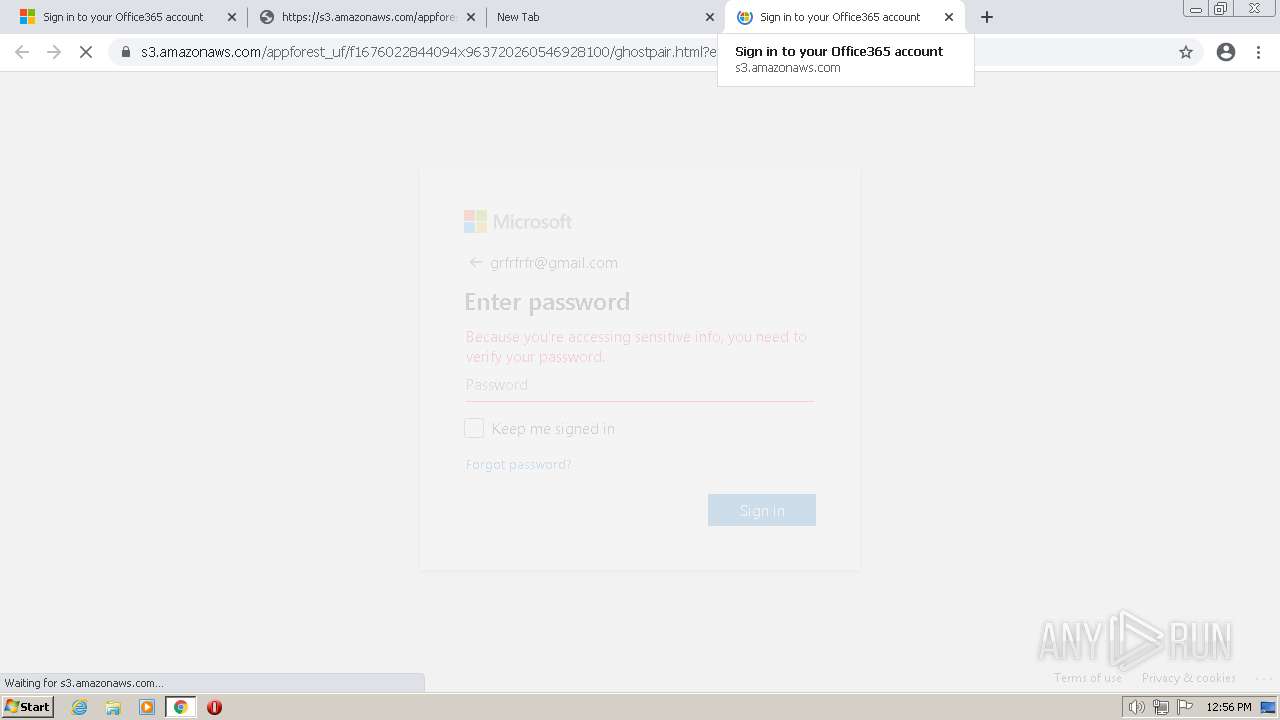1280x720 pixels.
Task: Switch to the https://s3.amazonaws.com tab
Action: (366, 17)
